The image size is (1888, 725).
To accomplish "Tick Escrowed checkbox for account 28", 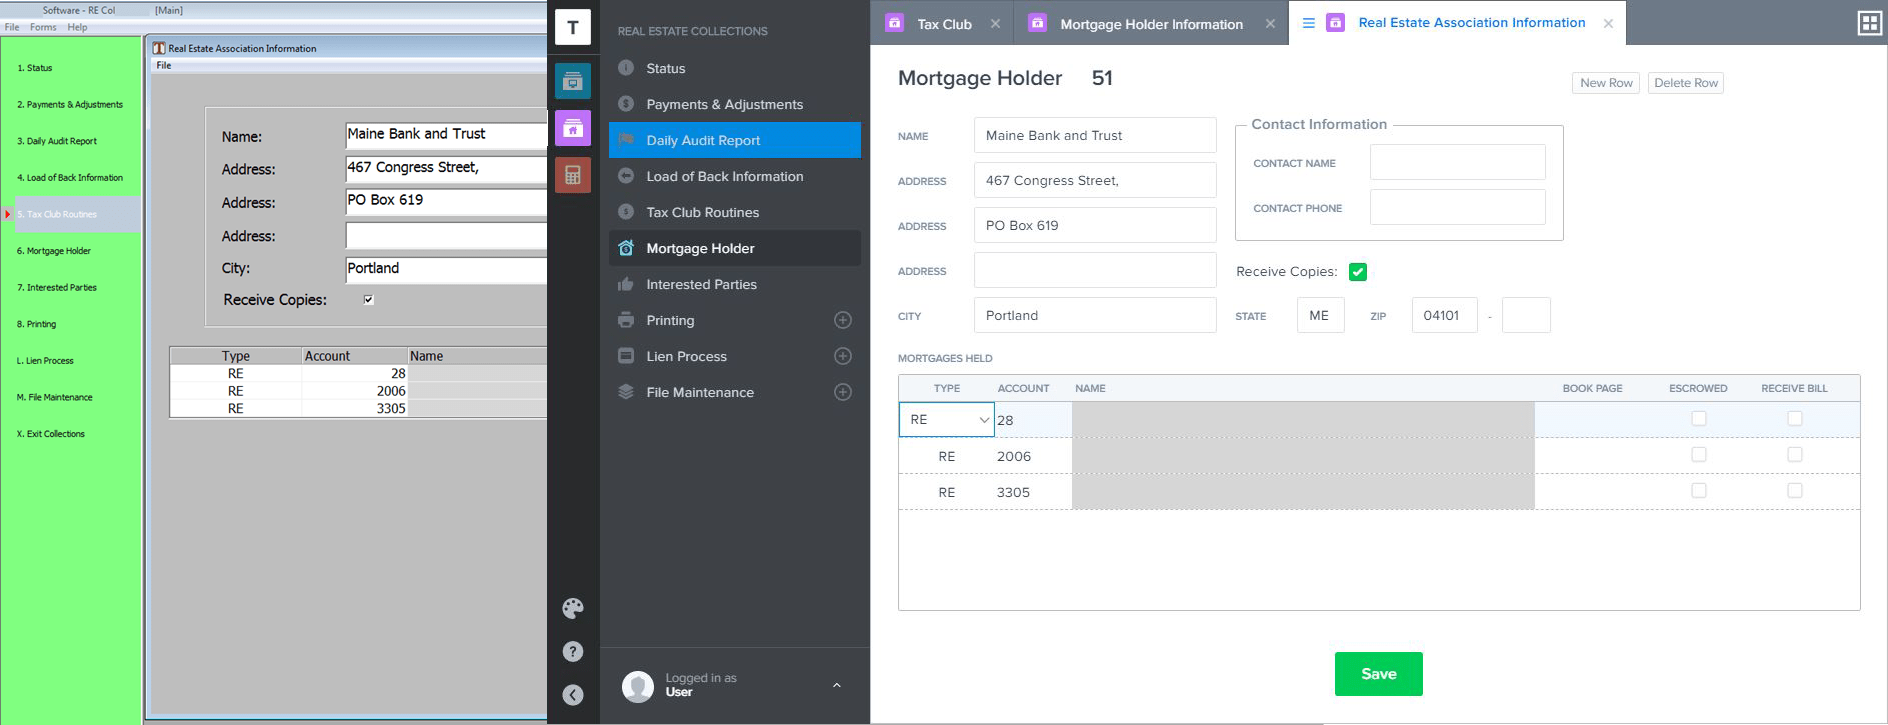I will (x=1698, y=419).
